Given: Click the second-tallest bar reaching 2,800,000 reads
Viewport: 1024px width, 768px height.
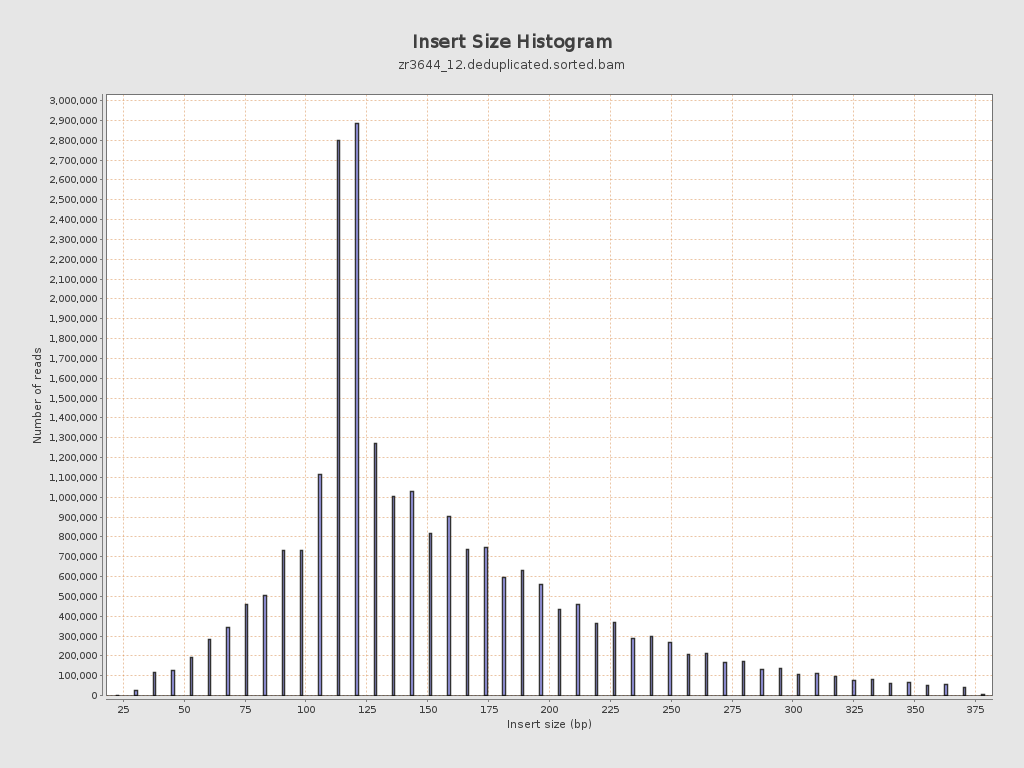Looking at the screenshot, I should [x=338, y=418].
